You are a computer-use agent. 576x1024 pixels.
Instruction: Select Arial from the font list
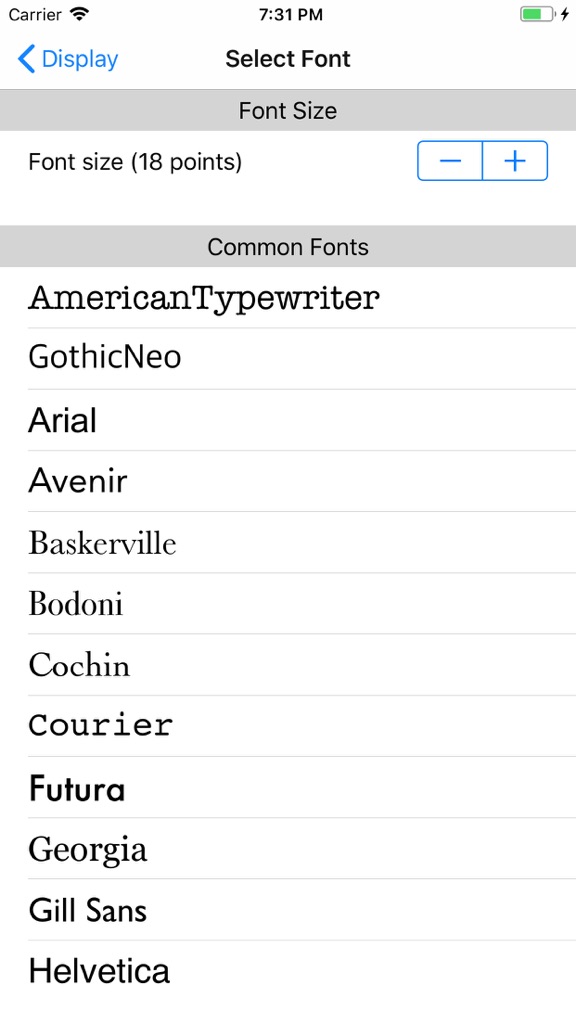[288, 420]
